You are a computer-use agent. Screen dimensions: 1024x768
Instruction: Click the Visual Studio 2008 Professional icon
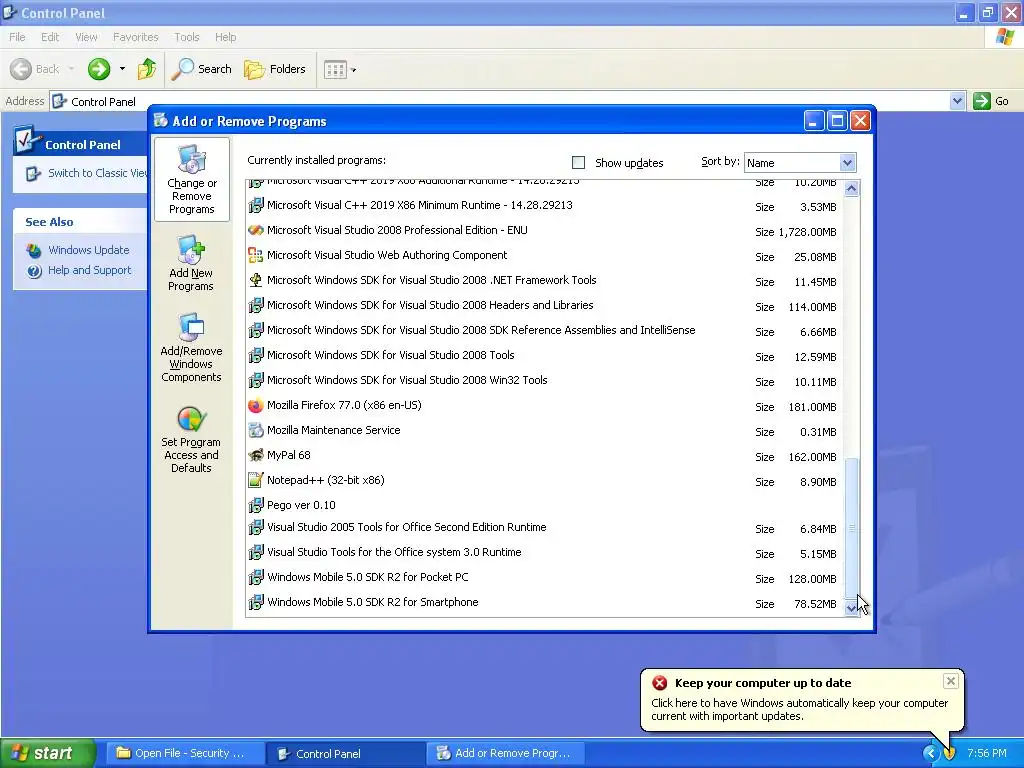click(x=256, y=231)
